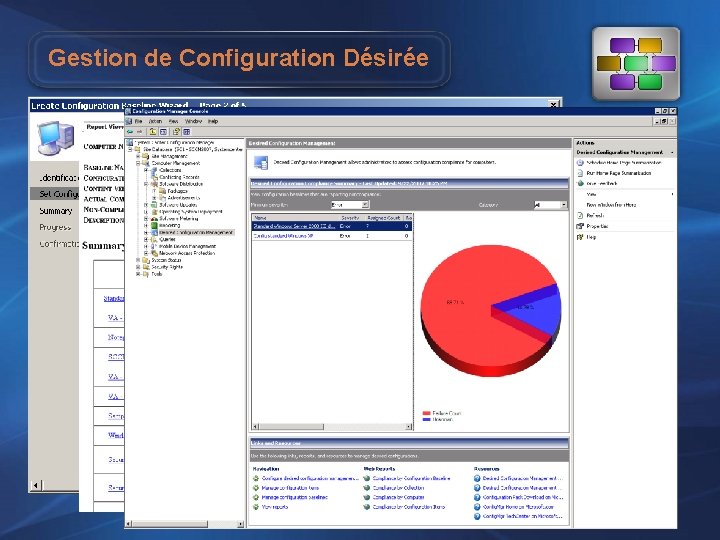Click the blue Unknown legend swatch
Image resolution: width=720 pixels, height=540 pixels.
click(426, 419)
